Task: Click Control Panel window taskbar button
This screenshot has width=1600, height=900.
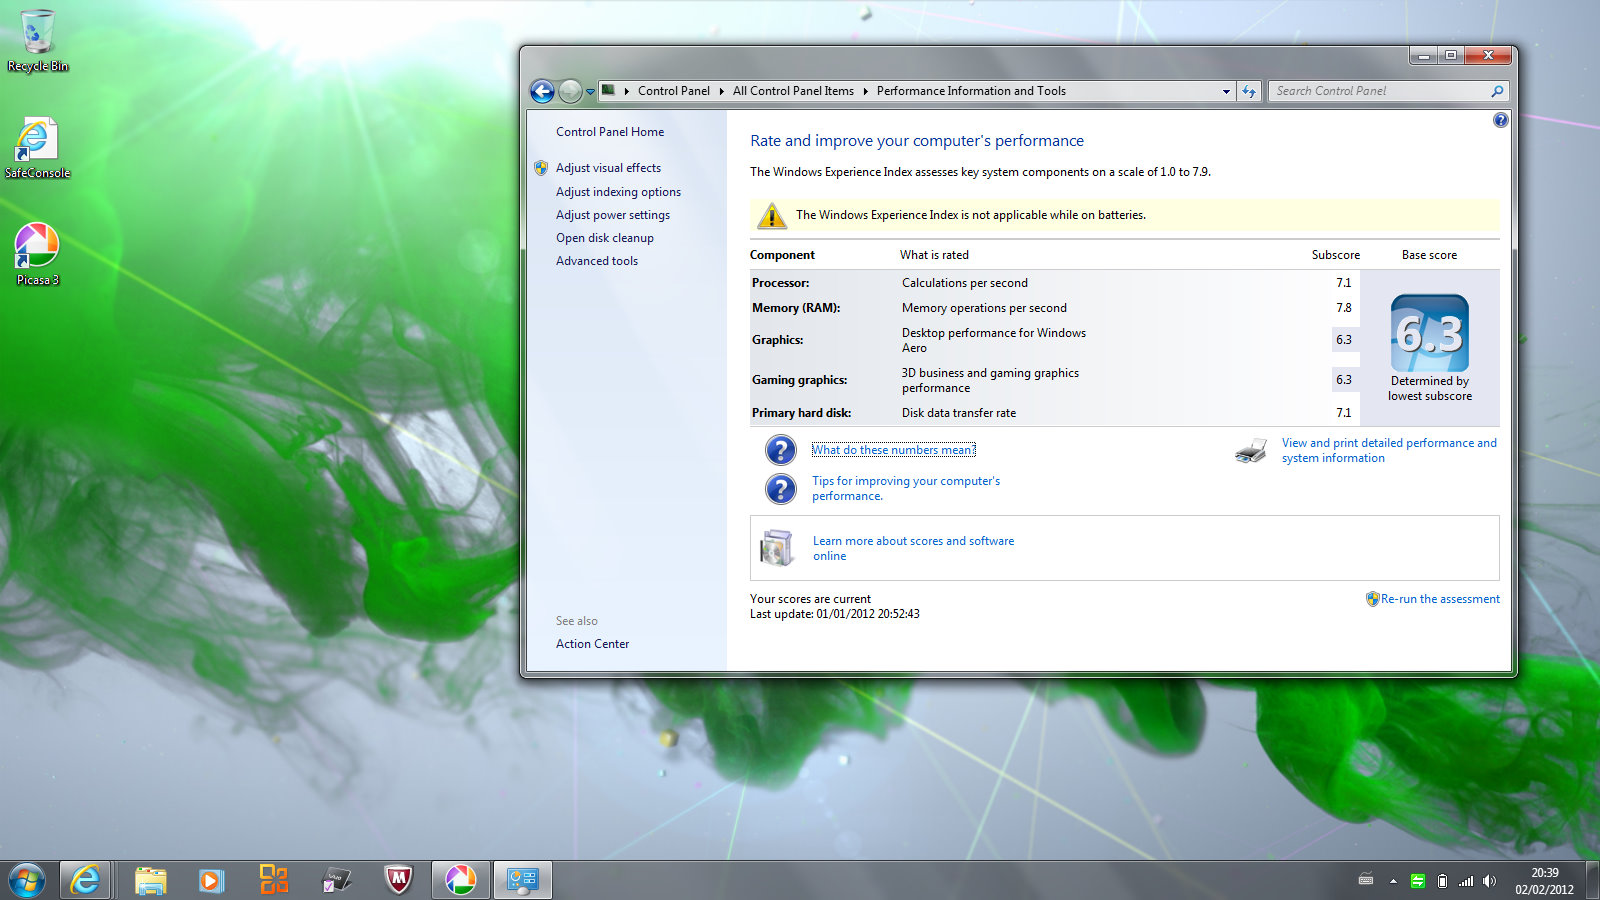Action: pyautogui.click(x=523, y=881)
